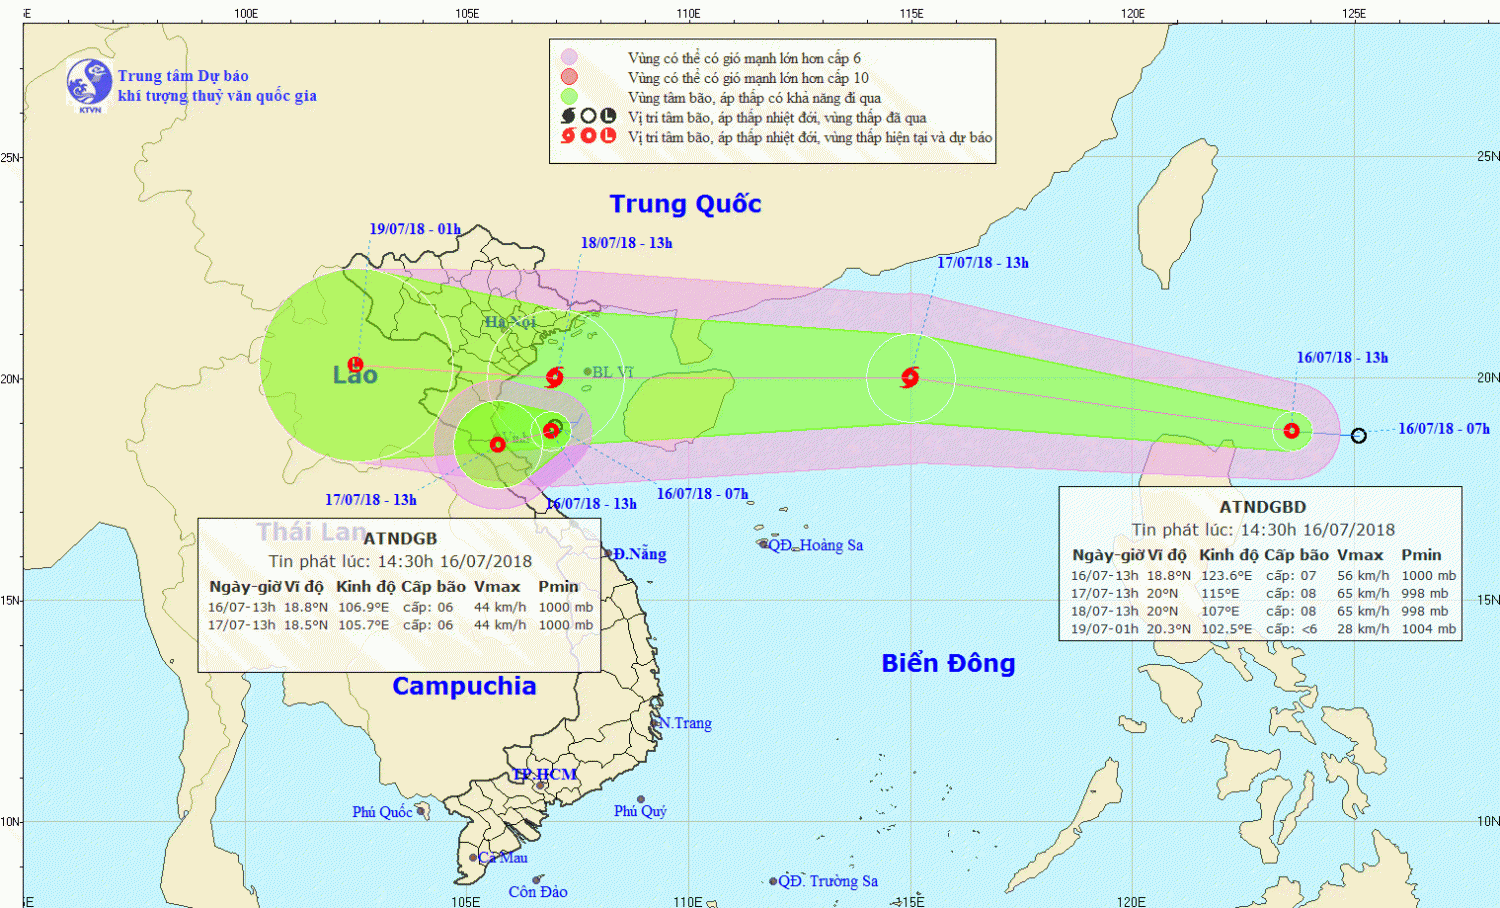Viewport: 1500px width, 908px height.
Task: Click the green storm path legend circle
Action: [x=569, y=97]
